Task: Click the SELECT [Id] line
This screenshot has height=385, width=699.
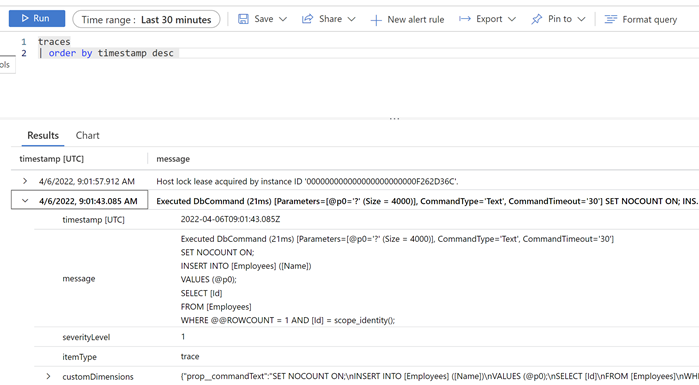Action: 201,293
